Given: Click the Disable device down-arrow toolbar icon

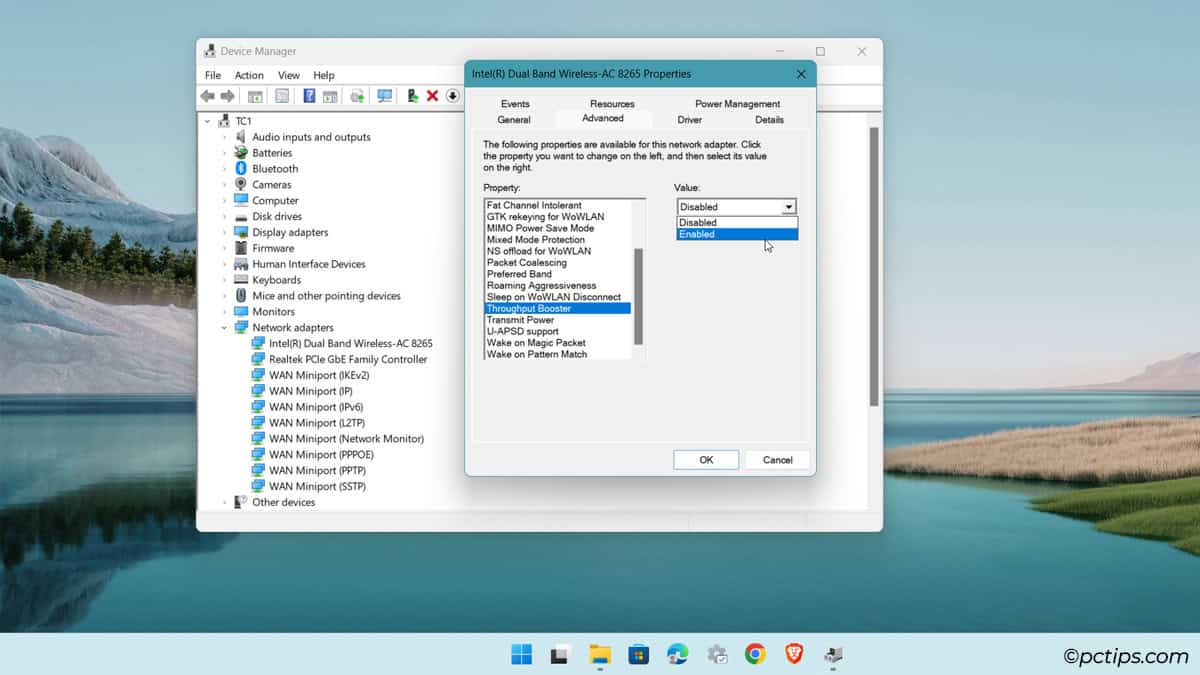Looking at the screenshot, I should click(x=452, y=96).
